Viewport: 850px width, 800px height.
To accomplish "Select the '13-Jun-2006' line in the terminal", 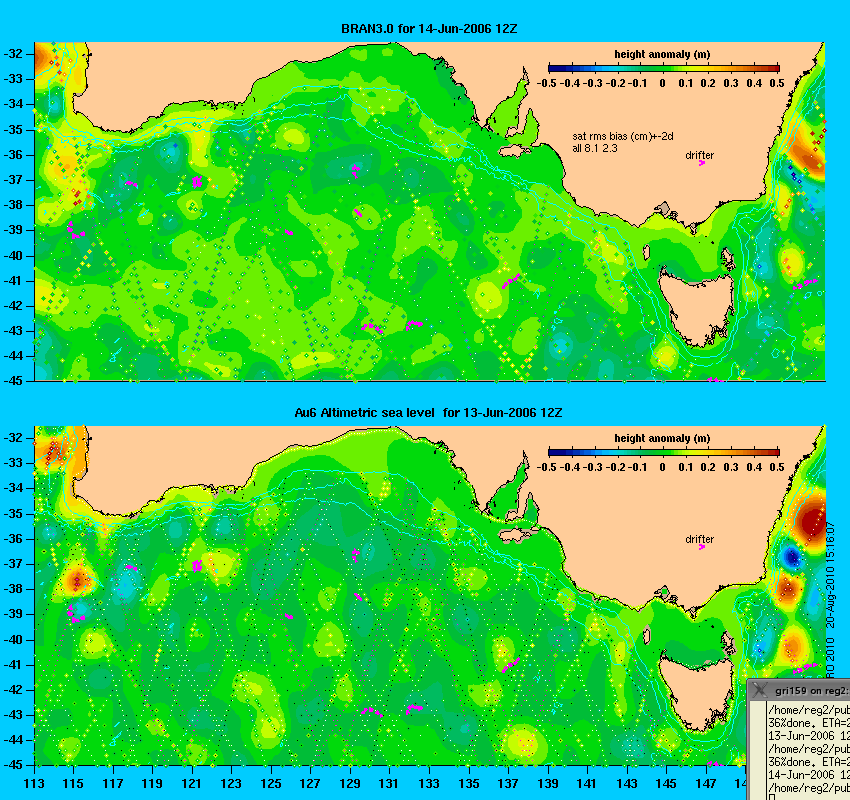I will (x=809, y=736).
